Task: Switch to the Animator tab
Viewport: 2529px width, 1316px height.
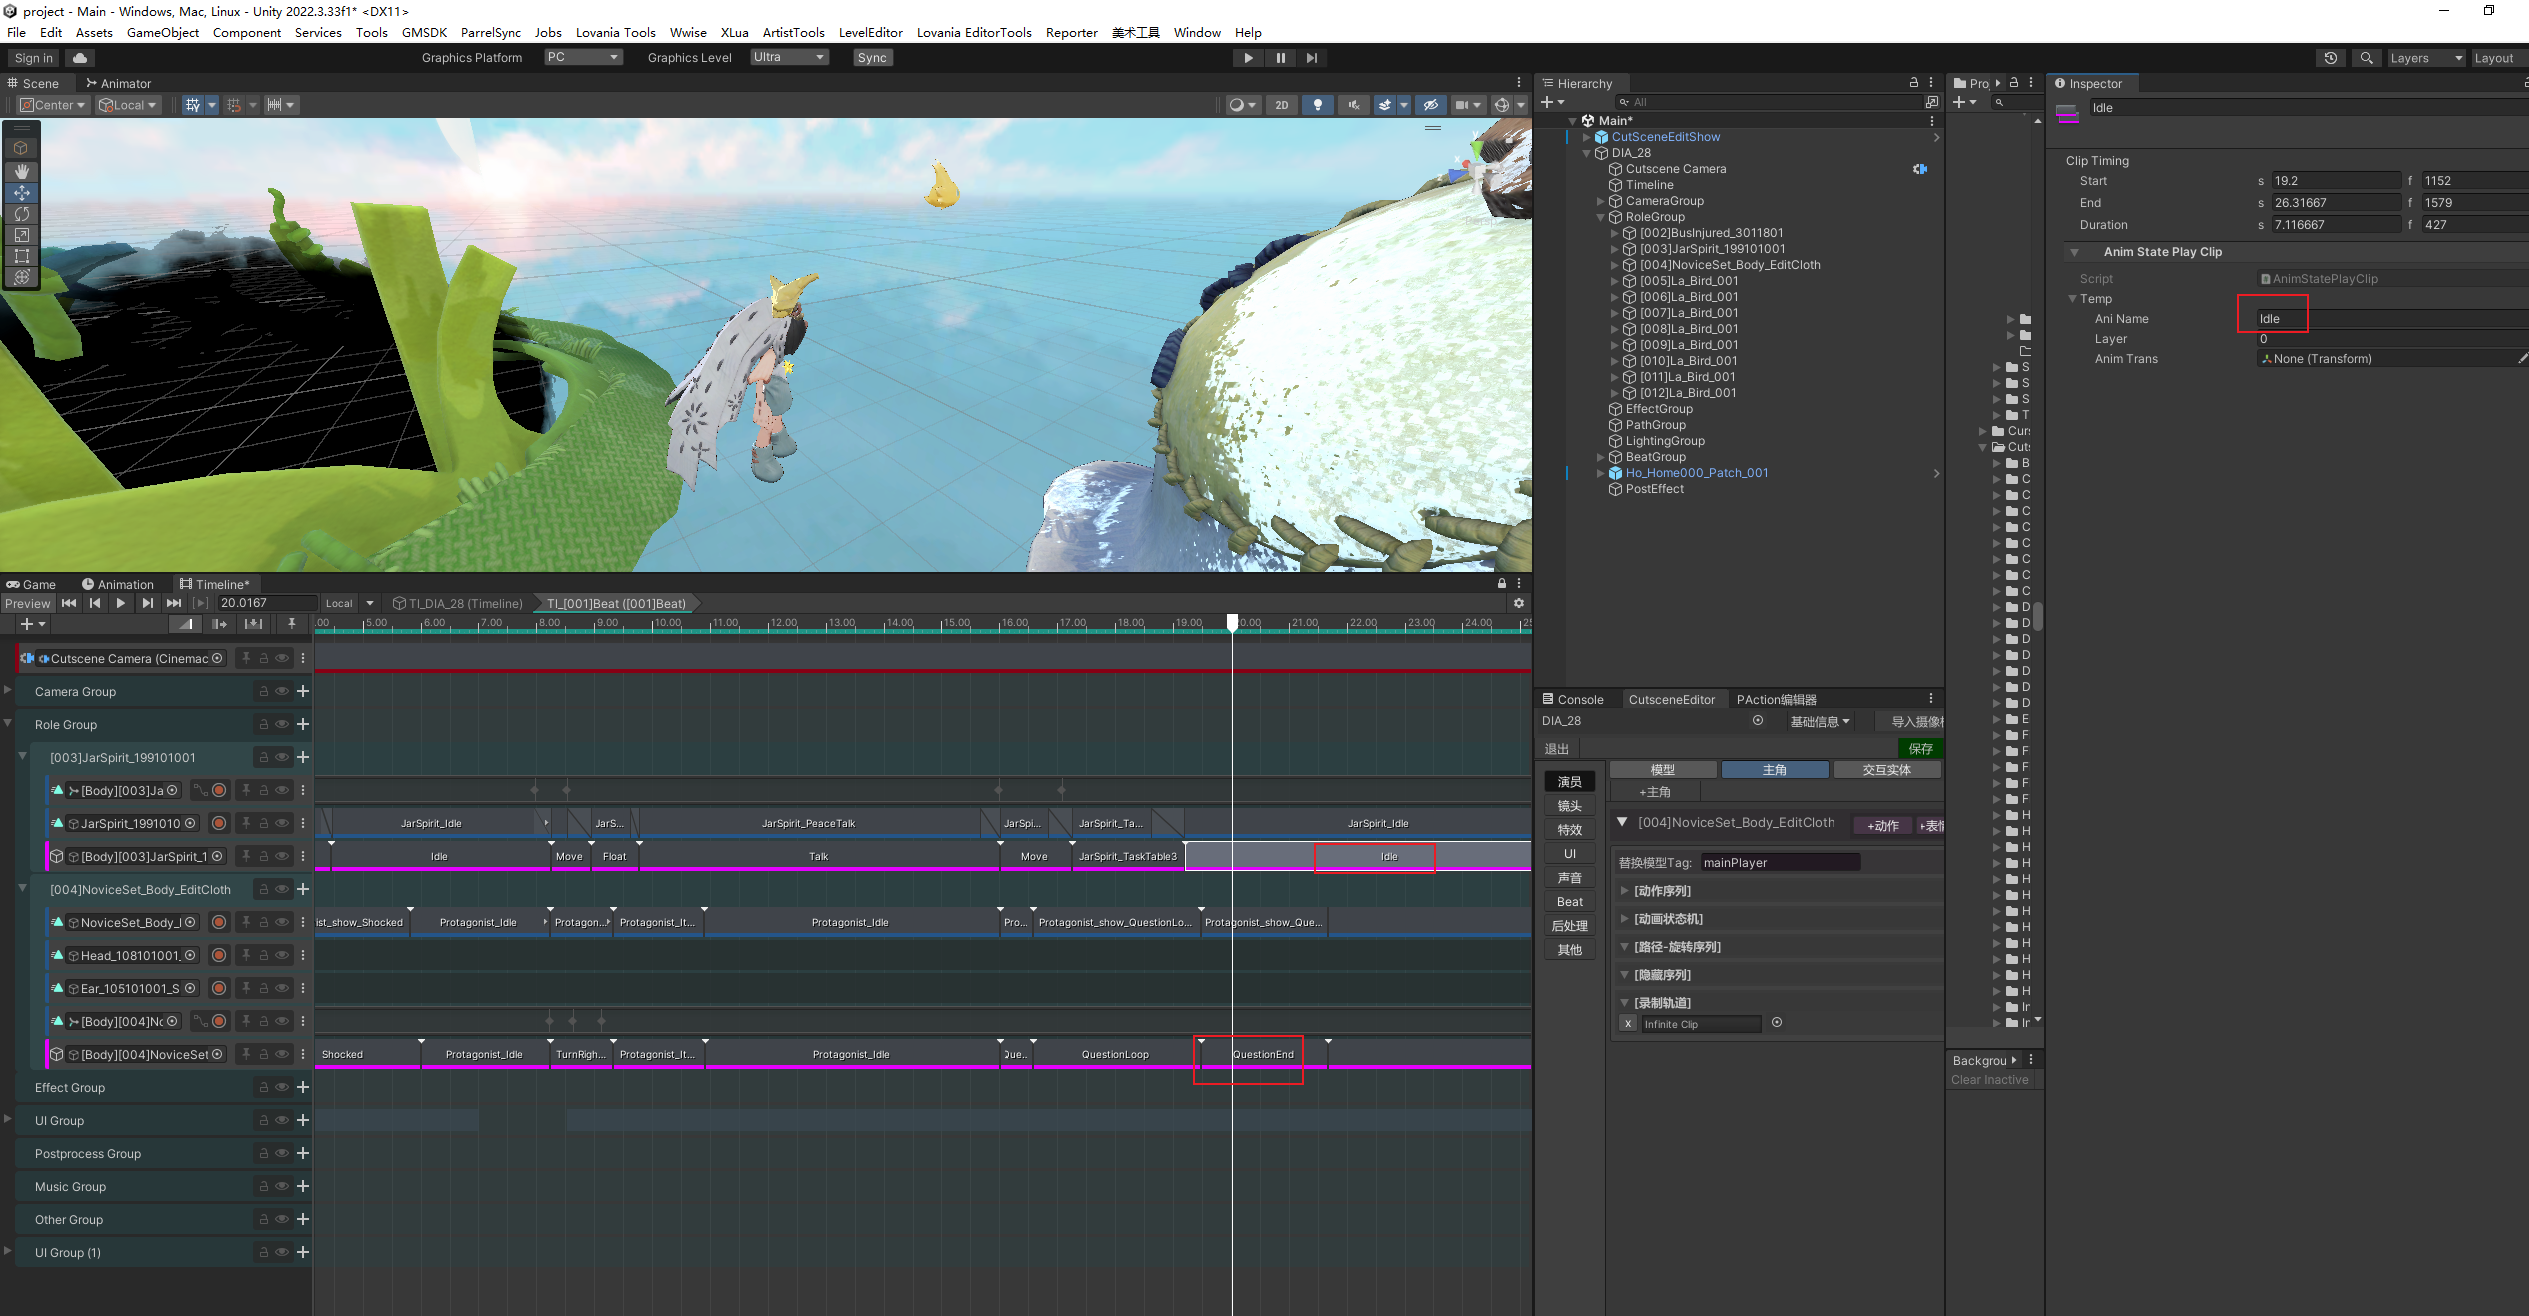Action: coord(118,83)
